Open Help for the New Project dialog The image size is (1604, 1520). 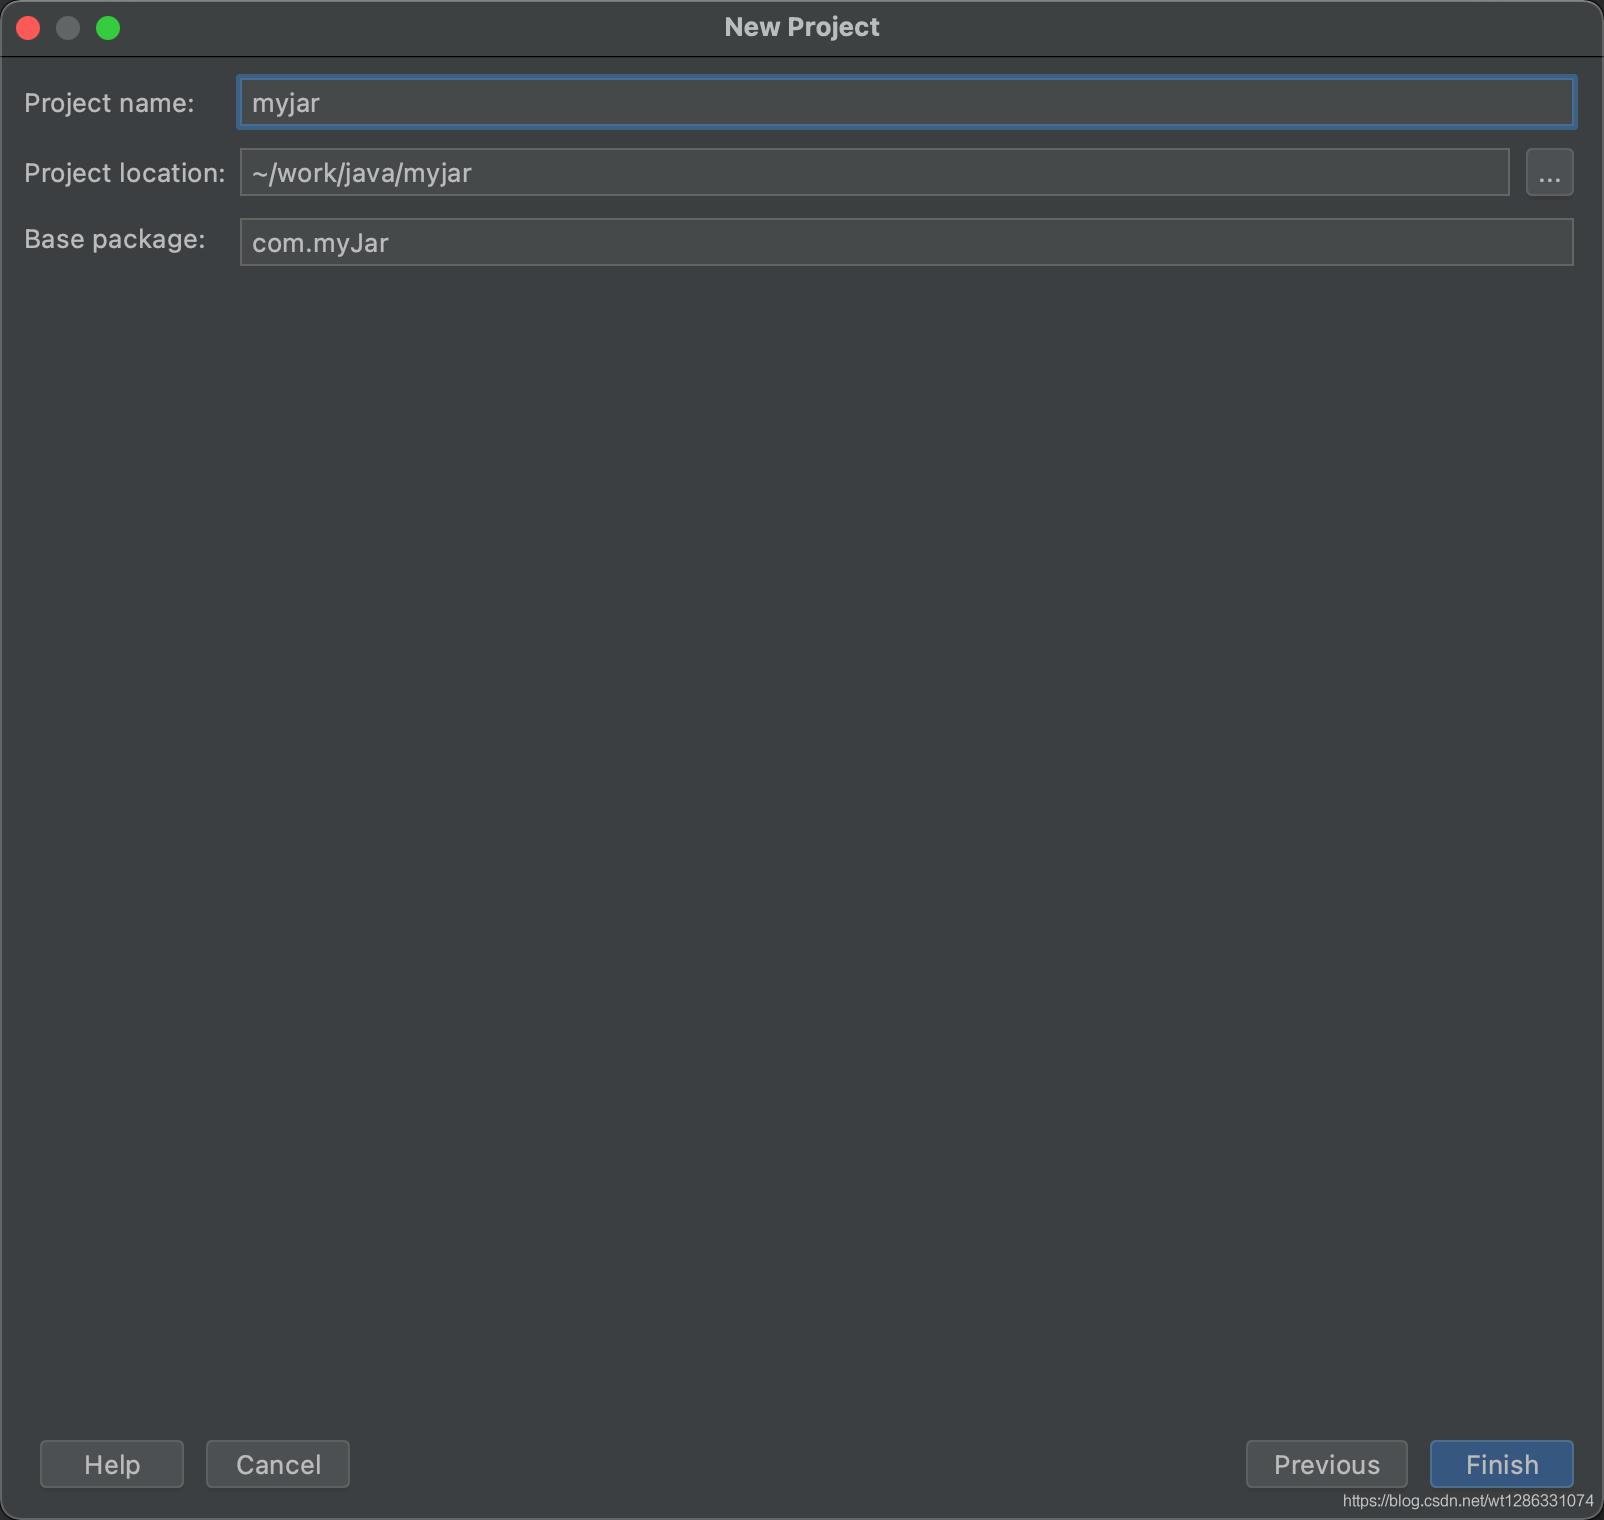112,1464
